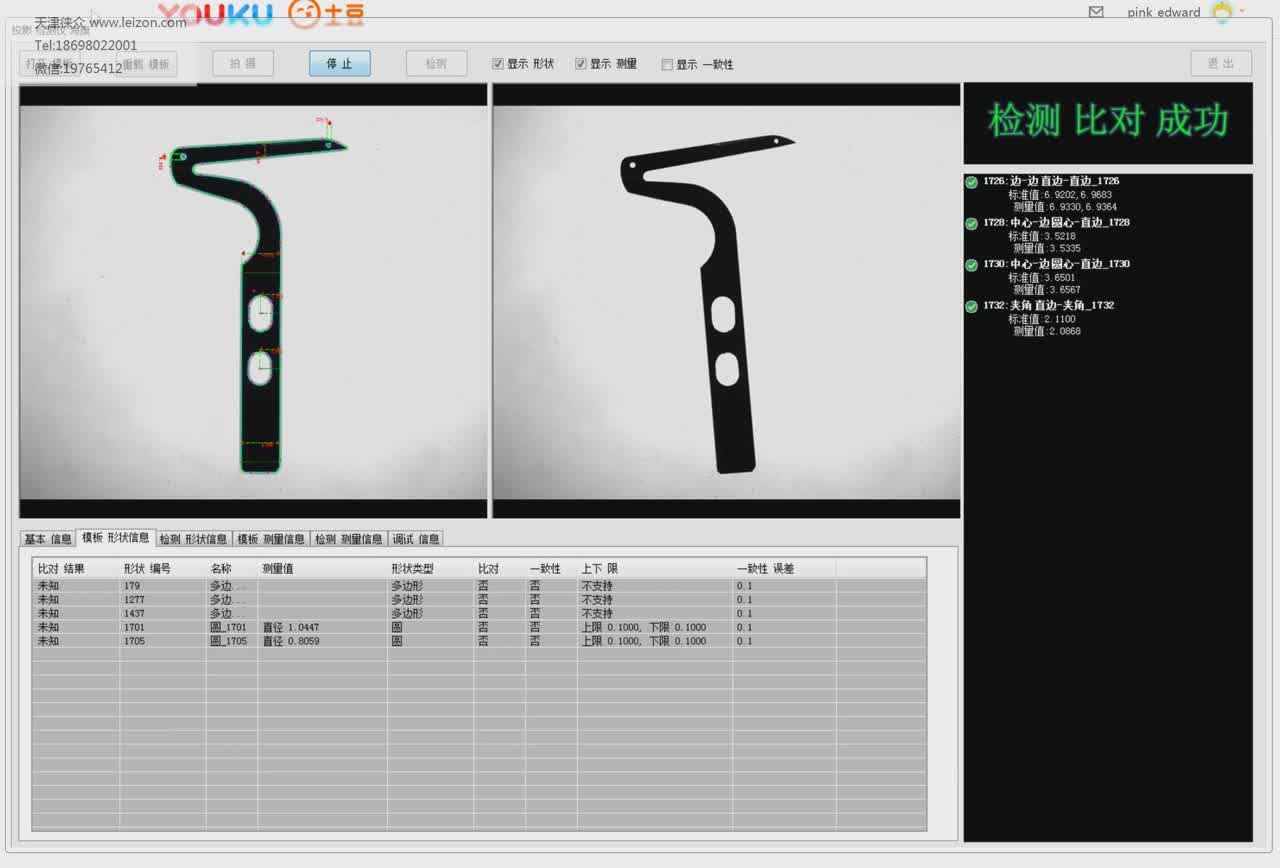This screenshot has width=1280, height=868.
Task: Click the 检测 button in toolbar
Action: point(436,64)
